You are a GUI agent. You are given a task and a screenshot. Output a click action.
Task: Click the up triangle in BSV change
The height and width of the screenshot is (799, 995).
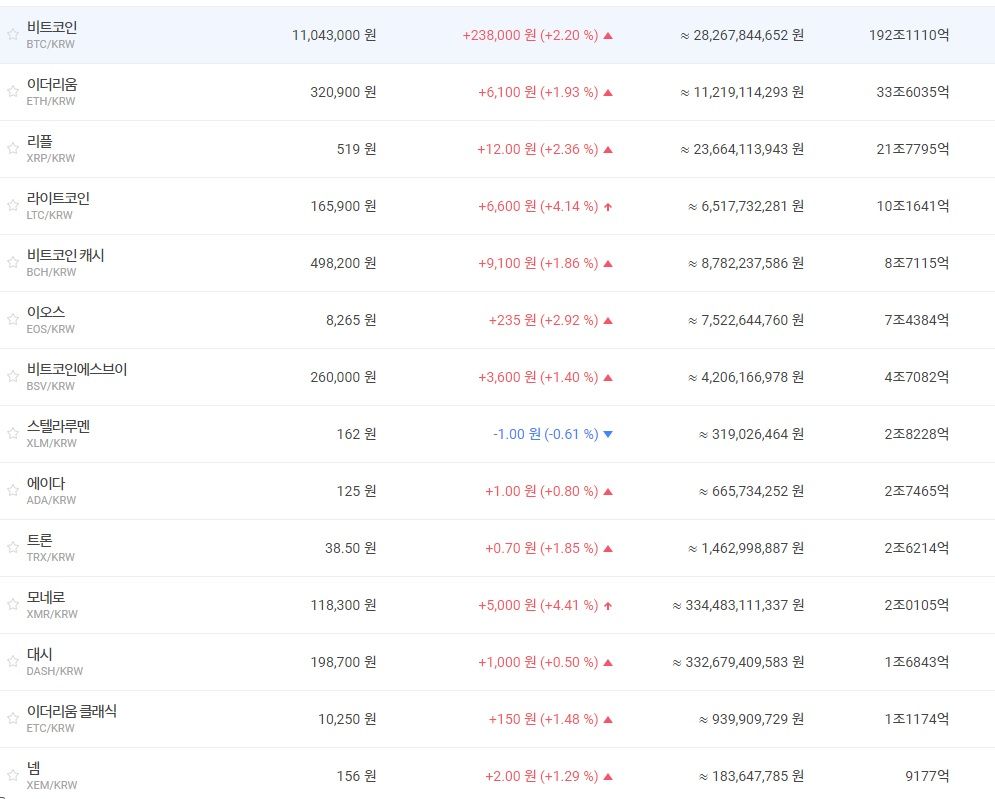pos(608,378)
